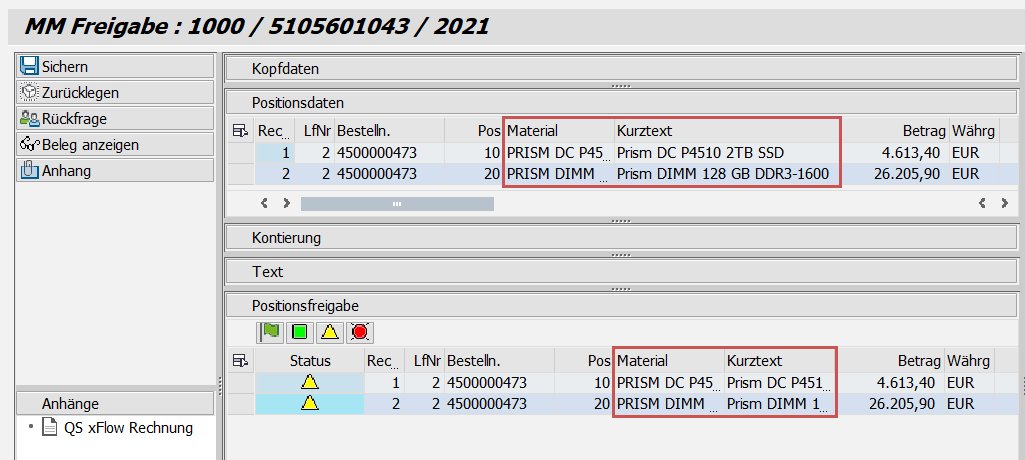The height and width of the screenshot is (460, 1025).
Task: Select row selector of Positionsfreigabe row 1
Action: (x=240, y=382)
